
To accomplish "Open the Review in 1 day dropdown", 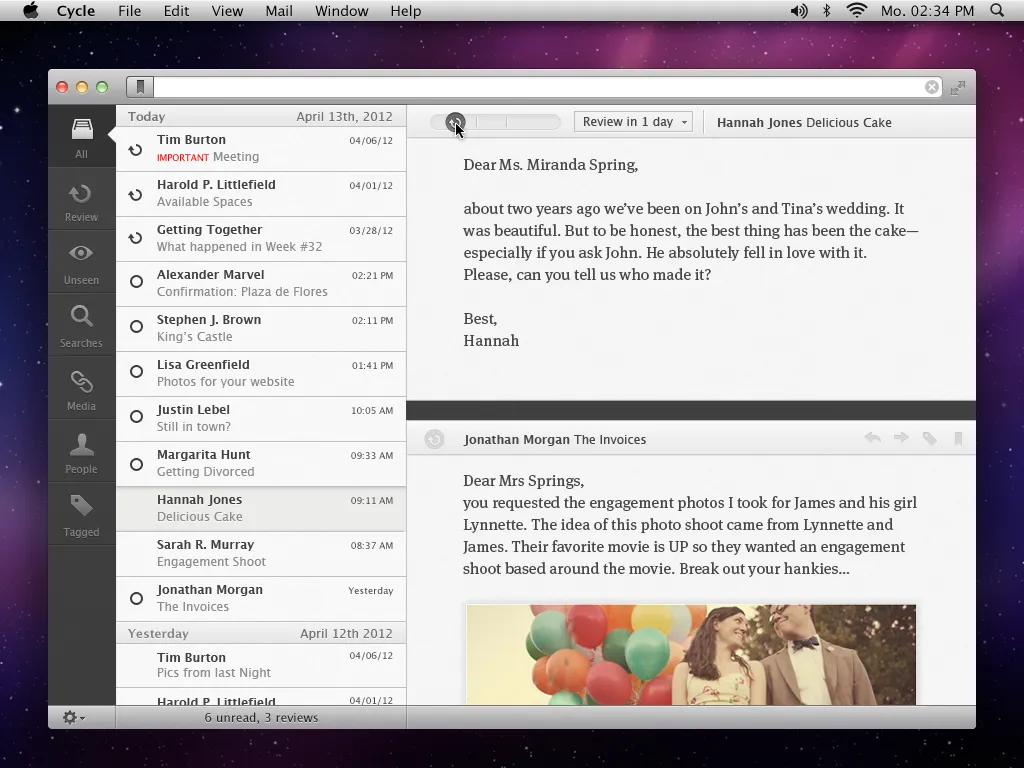I will tap(633, 122).
